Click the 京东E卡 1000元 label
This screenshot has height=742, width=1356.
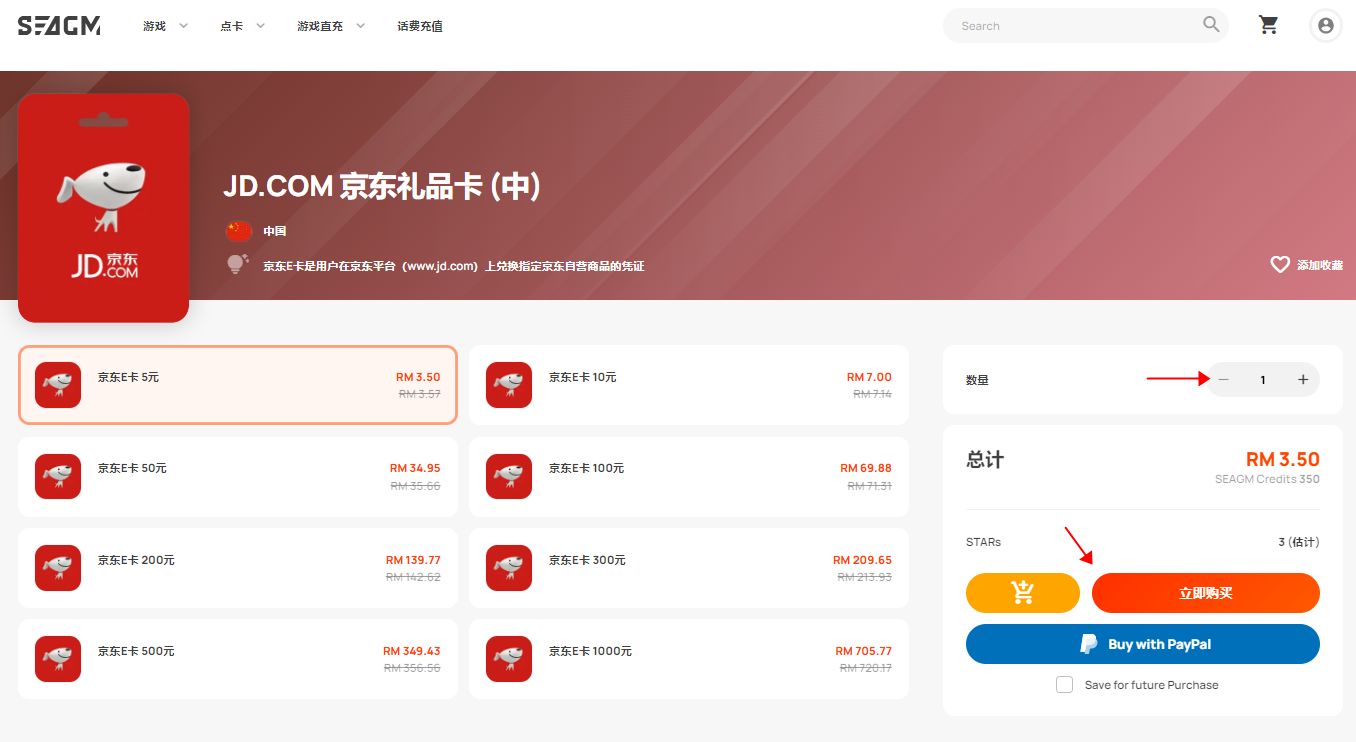point(590,651)
